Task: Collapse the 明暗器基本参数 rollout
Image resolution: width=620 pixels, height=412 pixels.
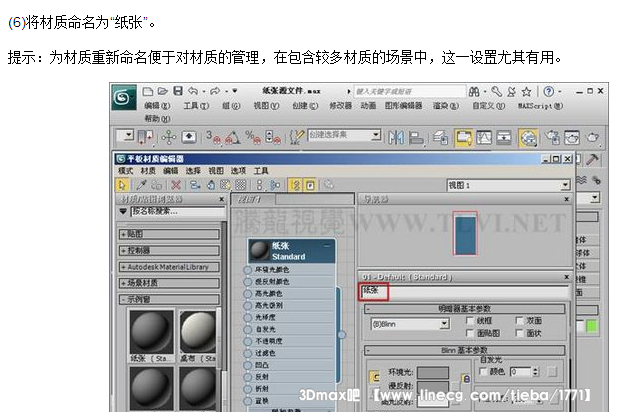Action: (x=465, y=308)
